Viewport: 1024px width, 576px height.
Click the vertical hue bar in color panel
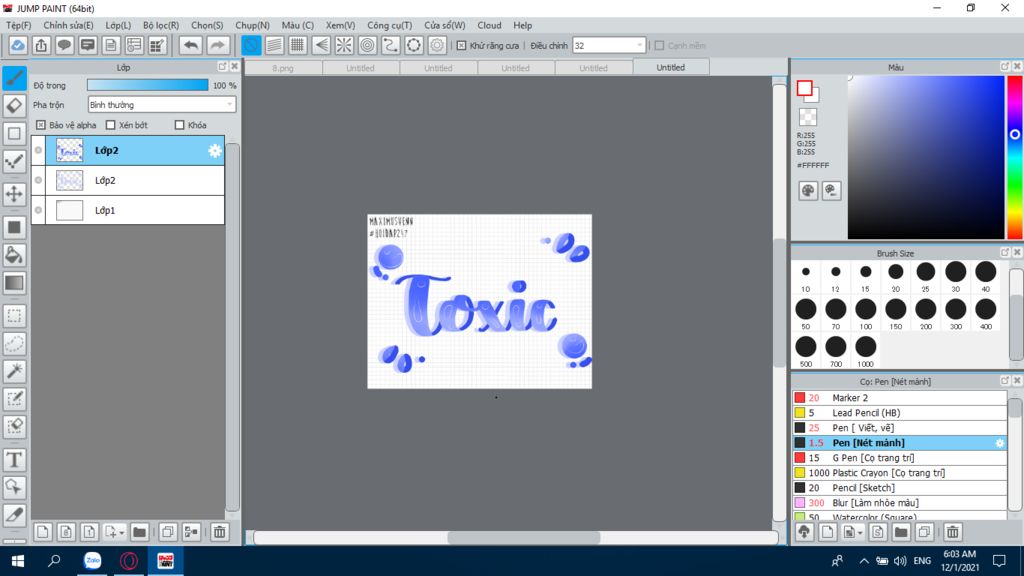(1015, 157)
